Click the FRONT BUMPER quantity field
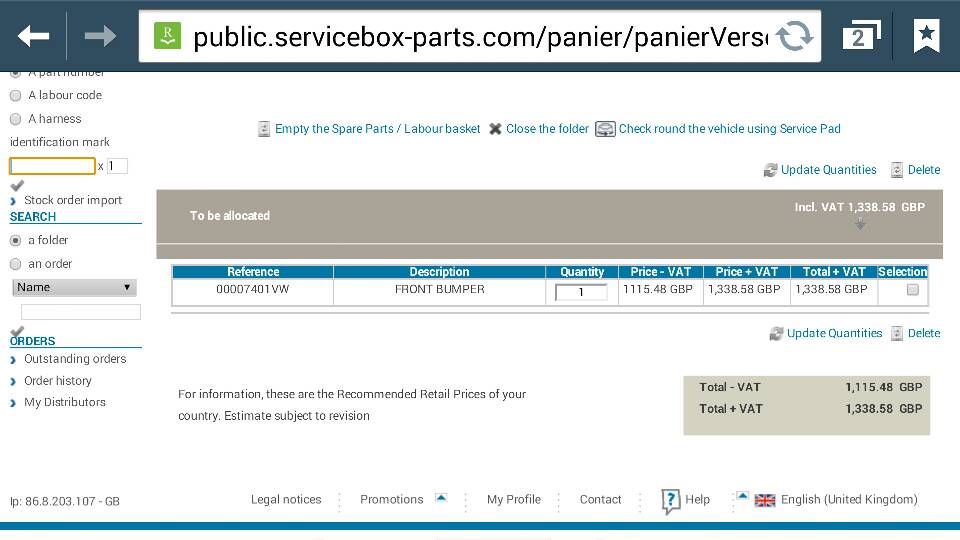This screenshot has width=960, height=540. coord(581,292)
